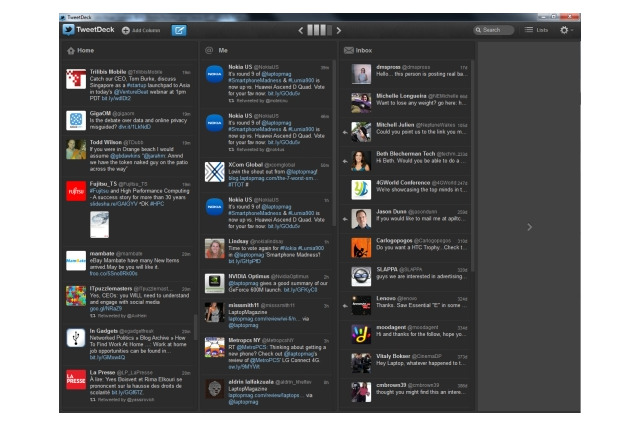640x426 pixels.
Task: Click right chevron in empty panel
Action: coord(529,227)
